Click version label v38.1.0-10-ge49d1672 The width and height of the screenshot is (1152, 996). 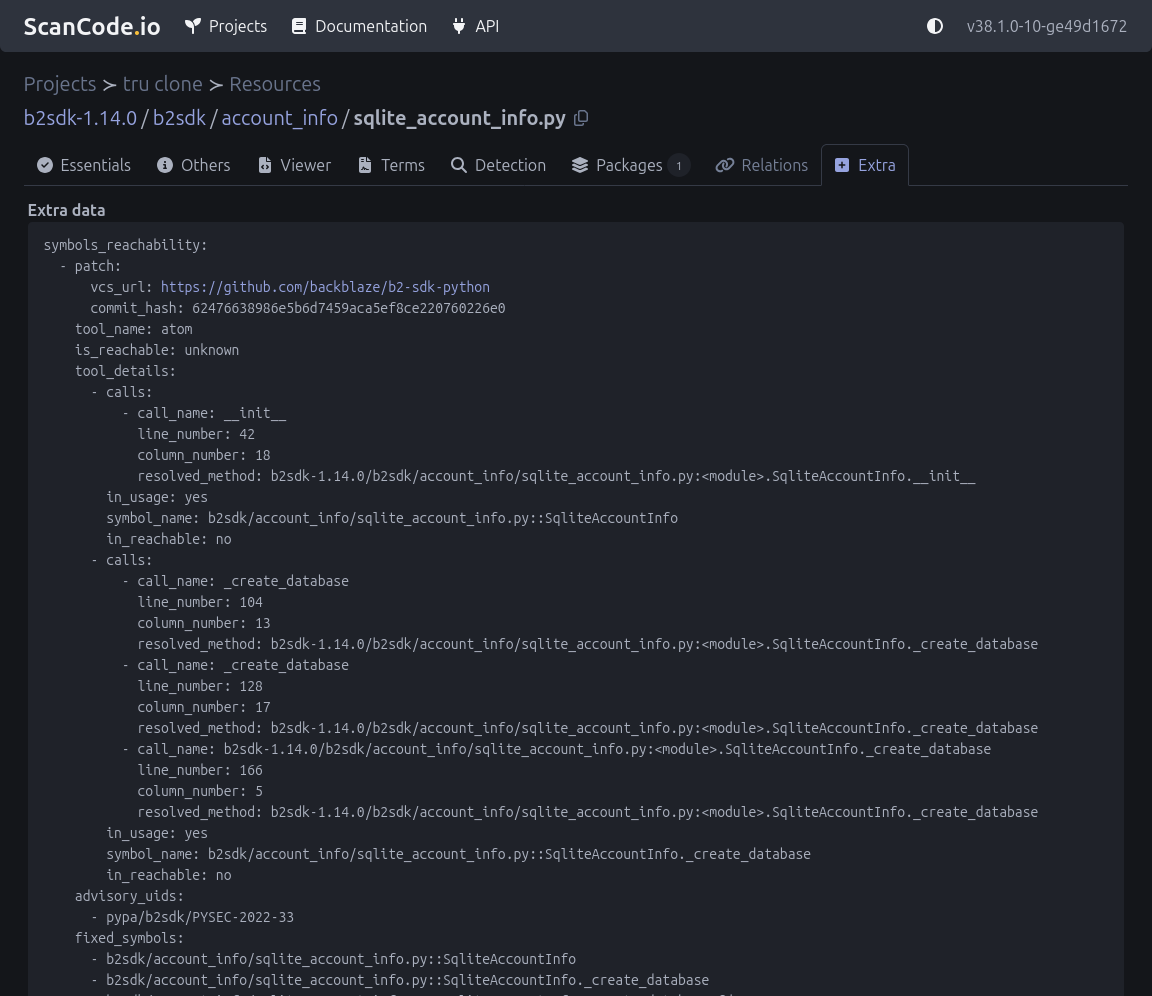coord(1046,26)
